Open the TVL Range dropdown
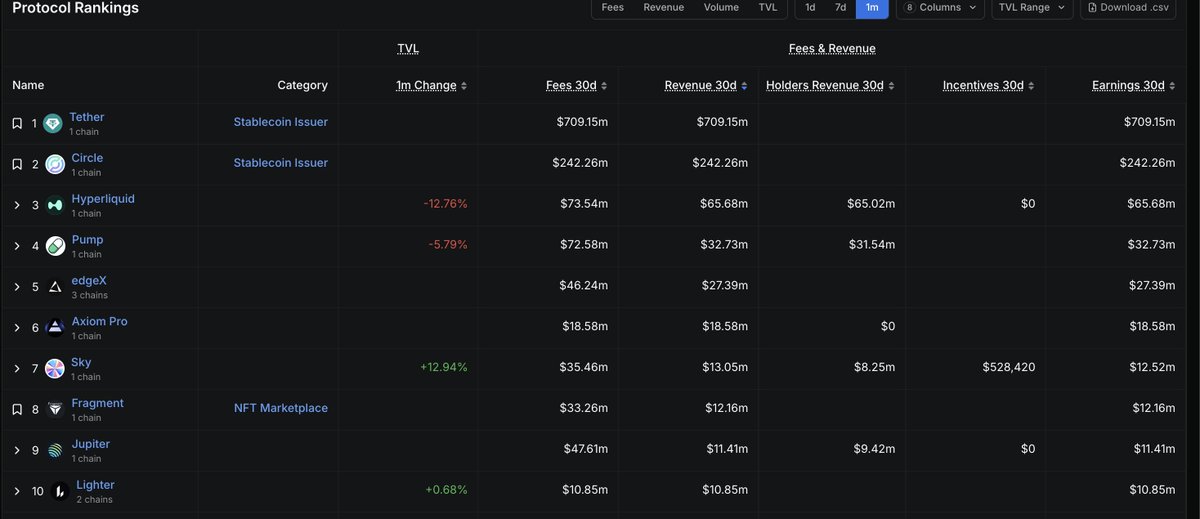 [1032, 8]
